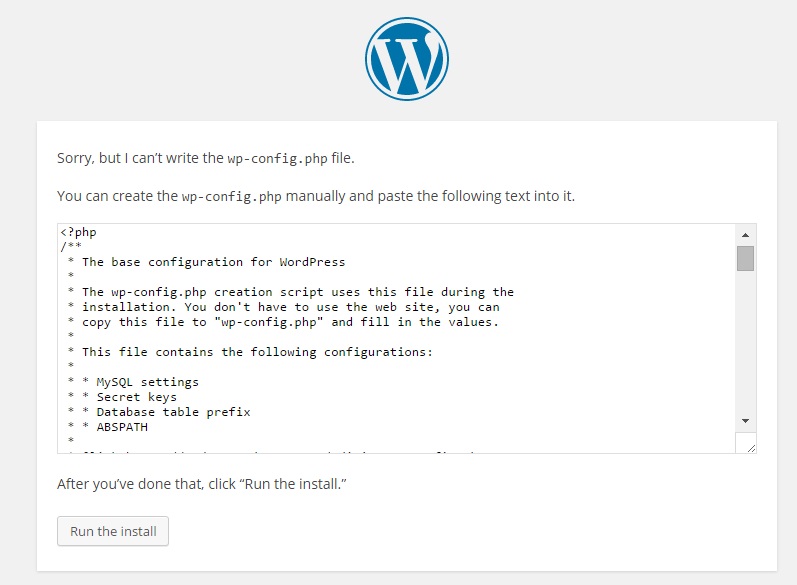Click the empty scrollbar track below the thumb
Viewport: 797px width, 585px height.
tap(745, 341)
